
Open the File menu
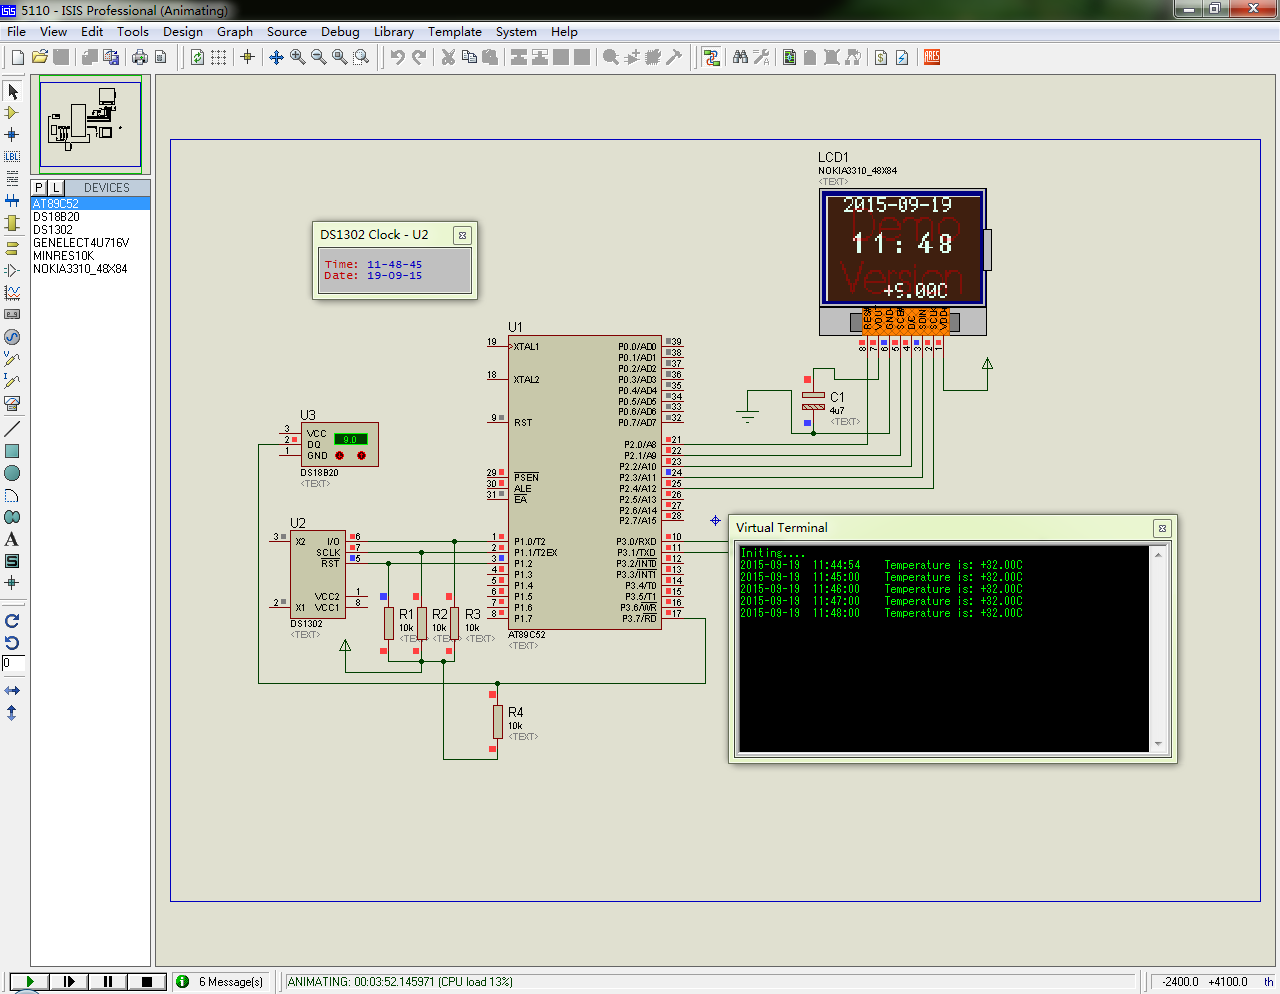point(17,32)
